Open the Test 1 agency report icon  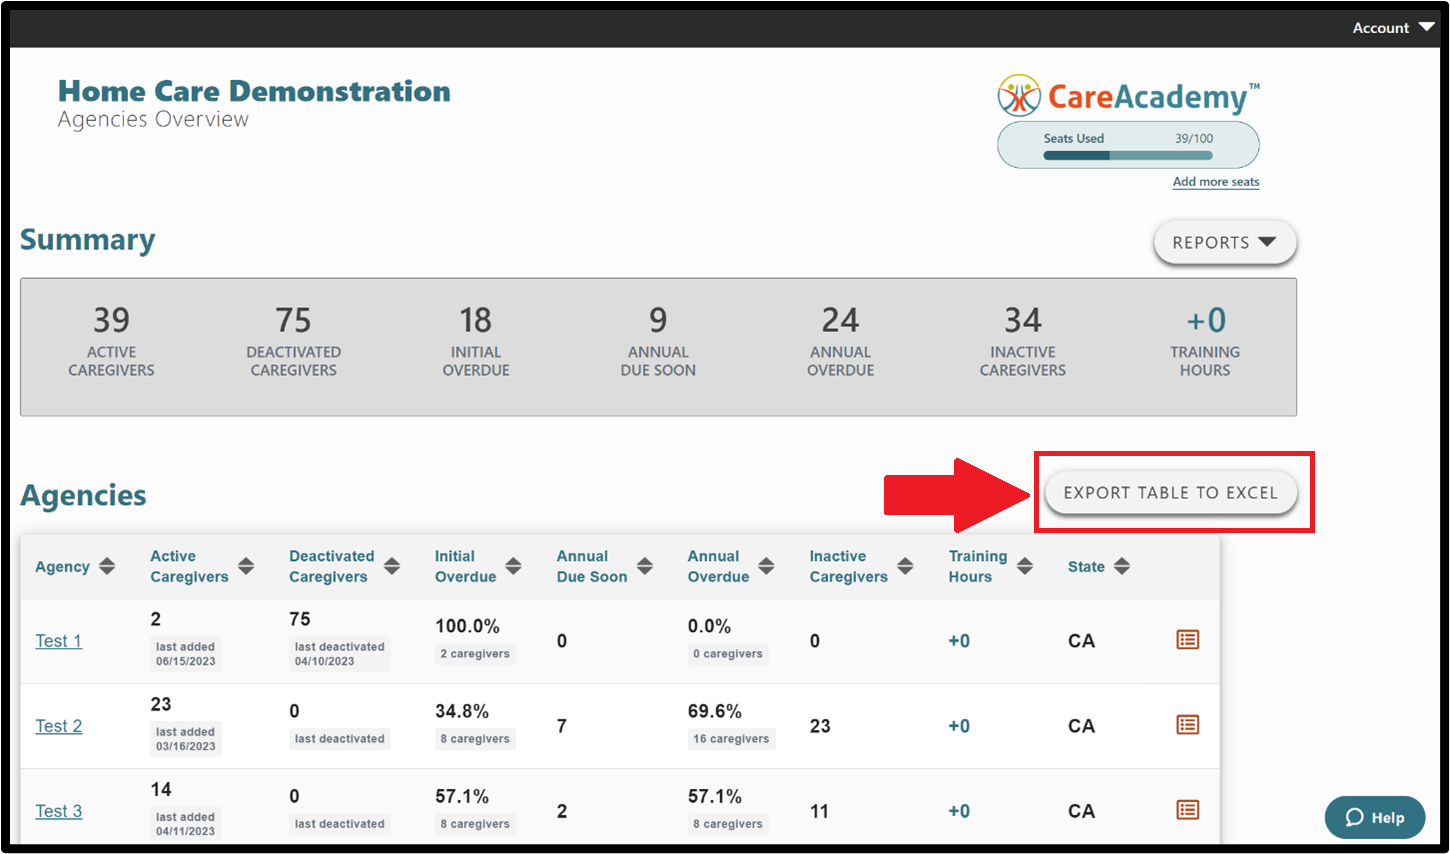click(x=1187, y=640)
